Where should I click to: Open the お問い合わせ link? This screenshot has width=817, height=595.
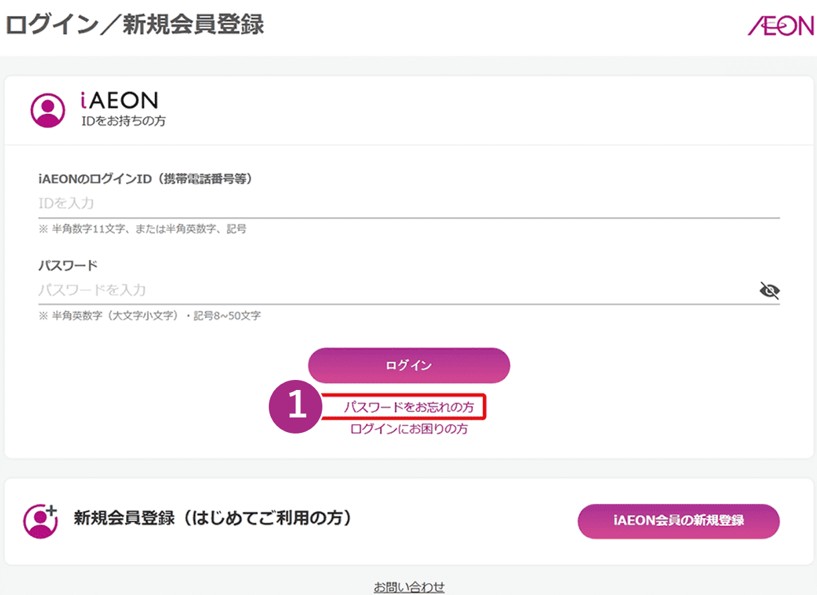[409, 586]
